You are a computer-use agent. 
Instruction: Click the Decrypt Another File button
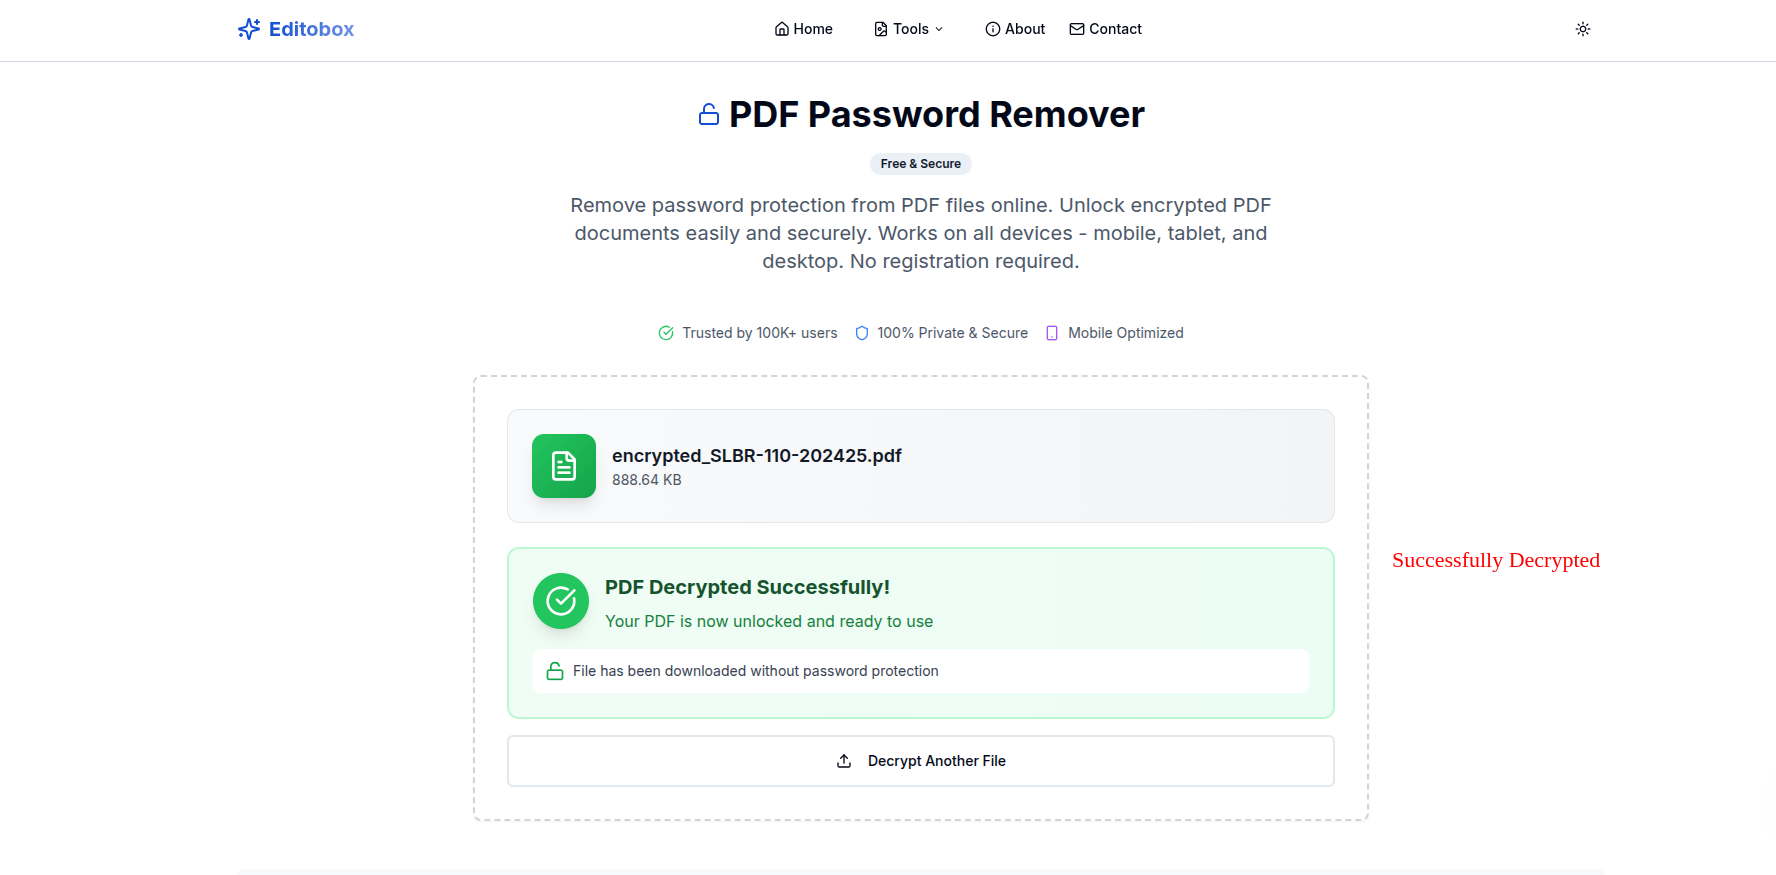click(x=920, y=761)
